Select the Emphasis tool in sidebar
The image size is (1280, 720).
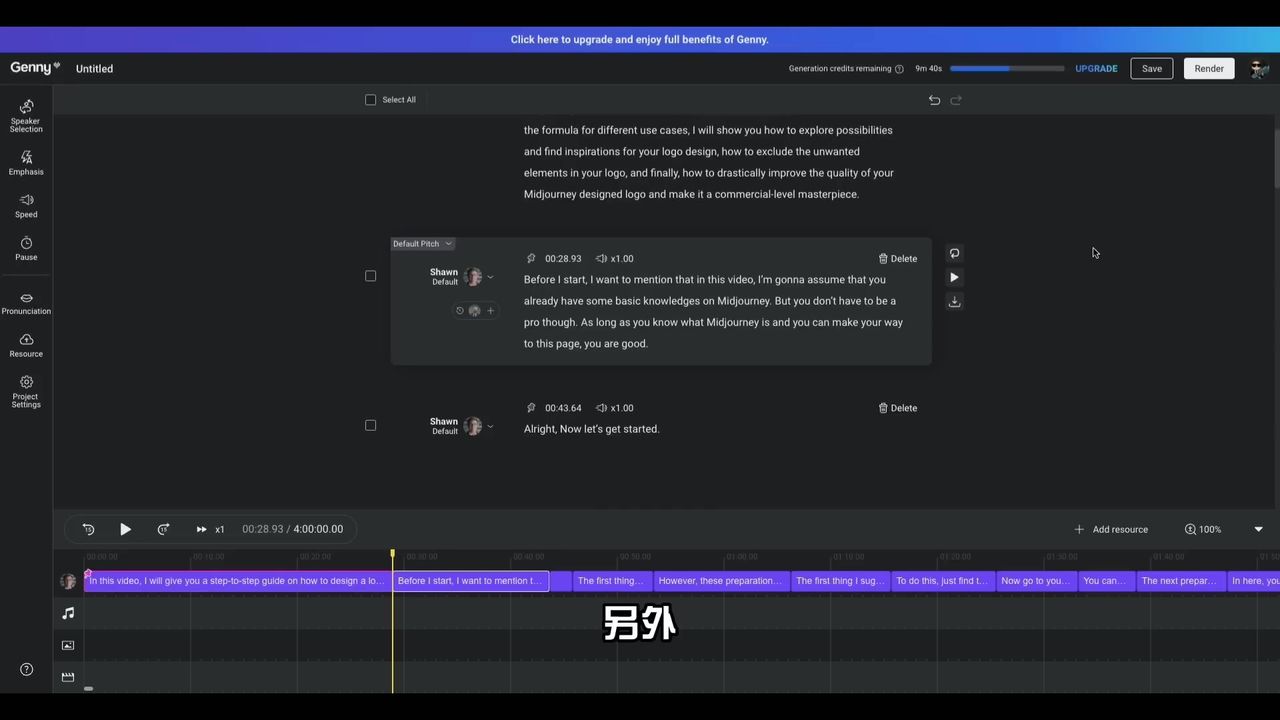pyautogui.click(x=26, y=162)
